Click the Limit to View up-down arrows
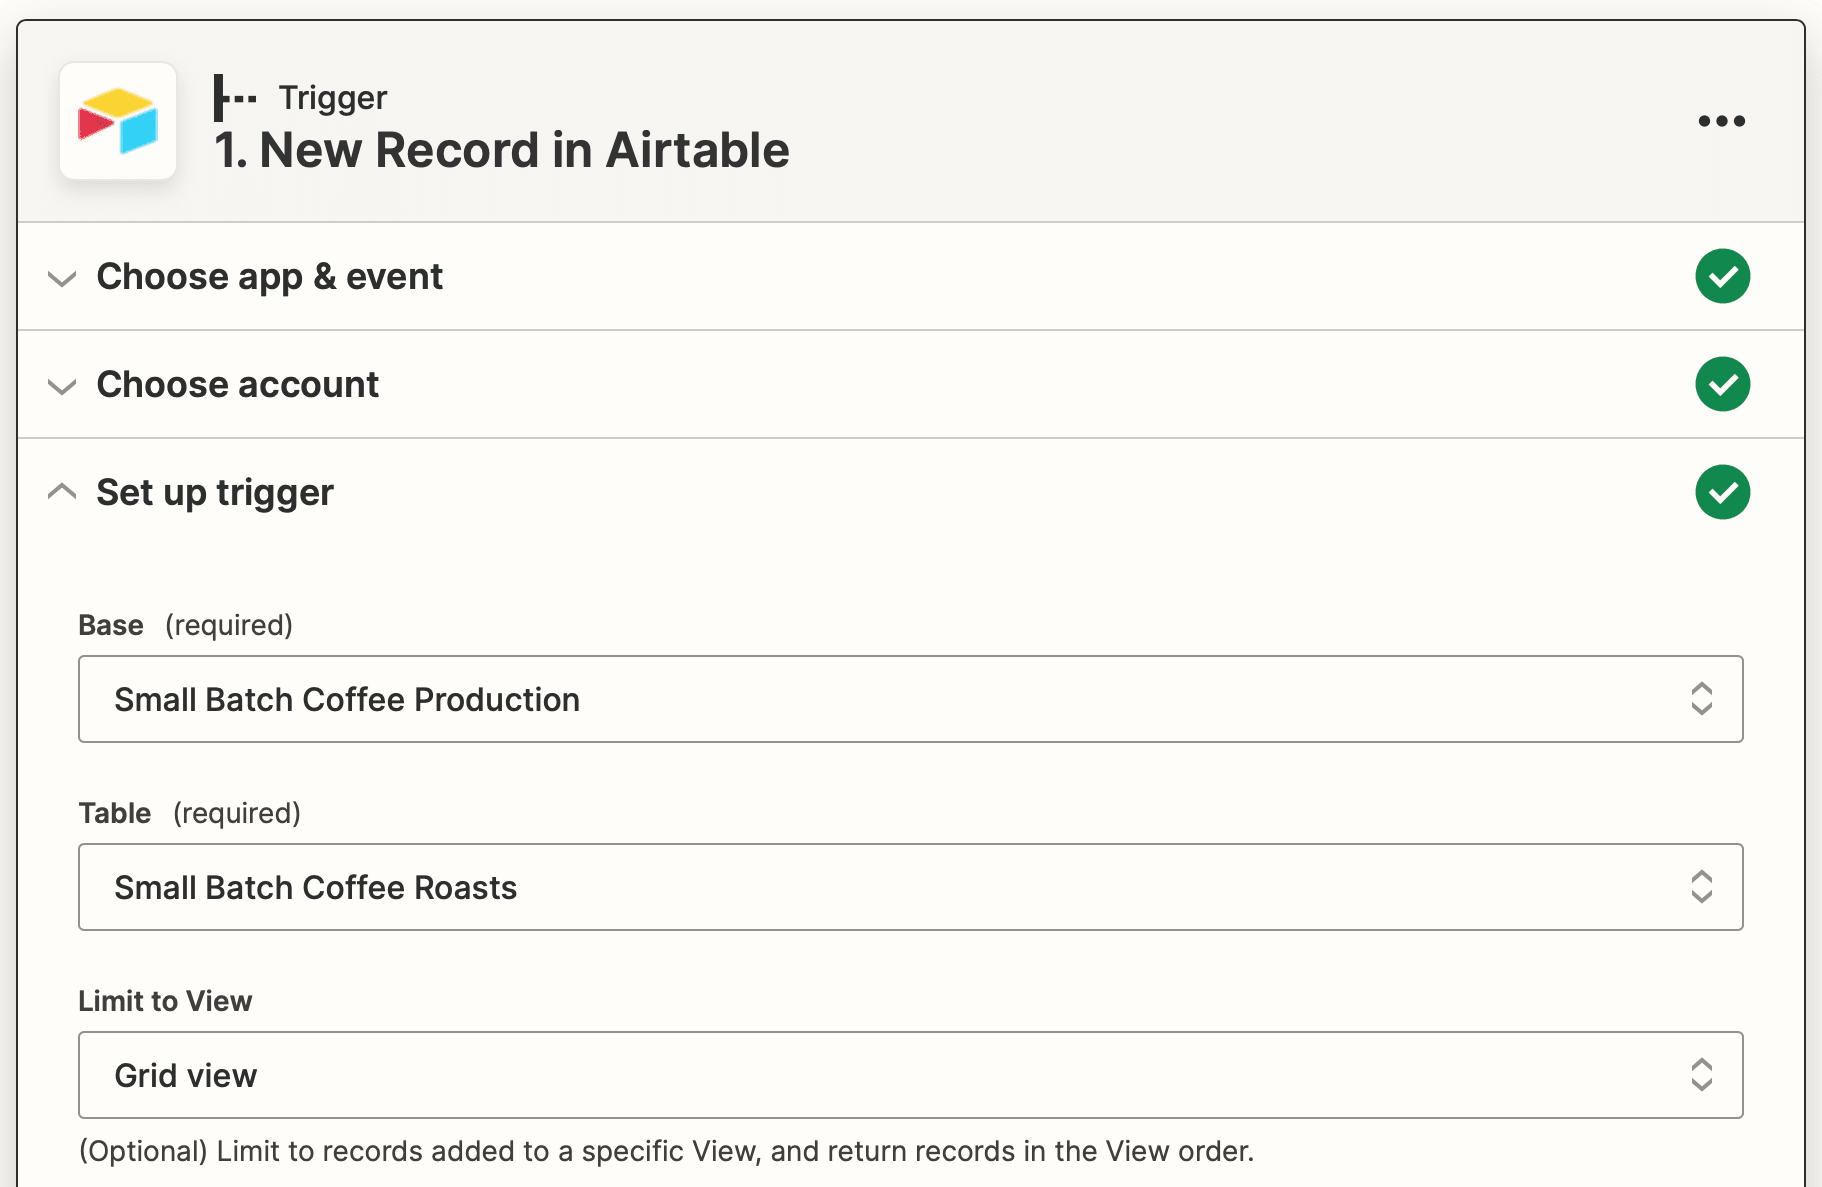This screenshot has height=1187, width=1822. pos(1701,1075)
